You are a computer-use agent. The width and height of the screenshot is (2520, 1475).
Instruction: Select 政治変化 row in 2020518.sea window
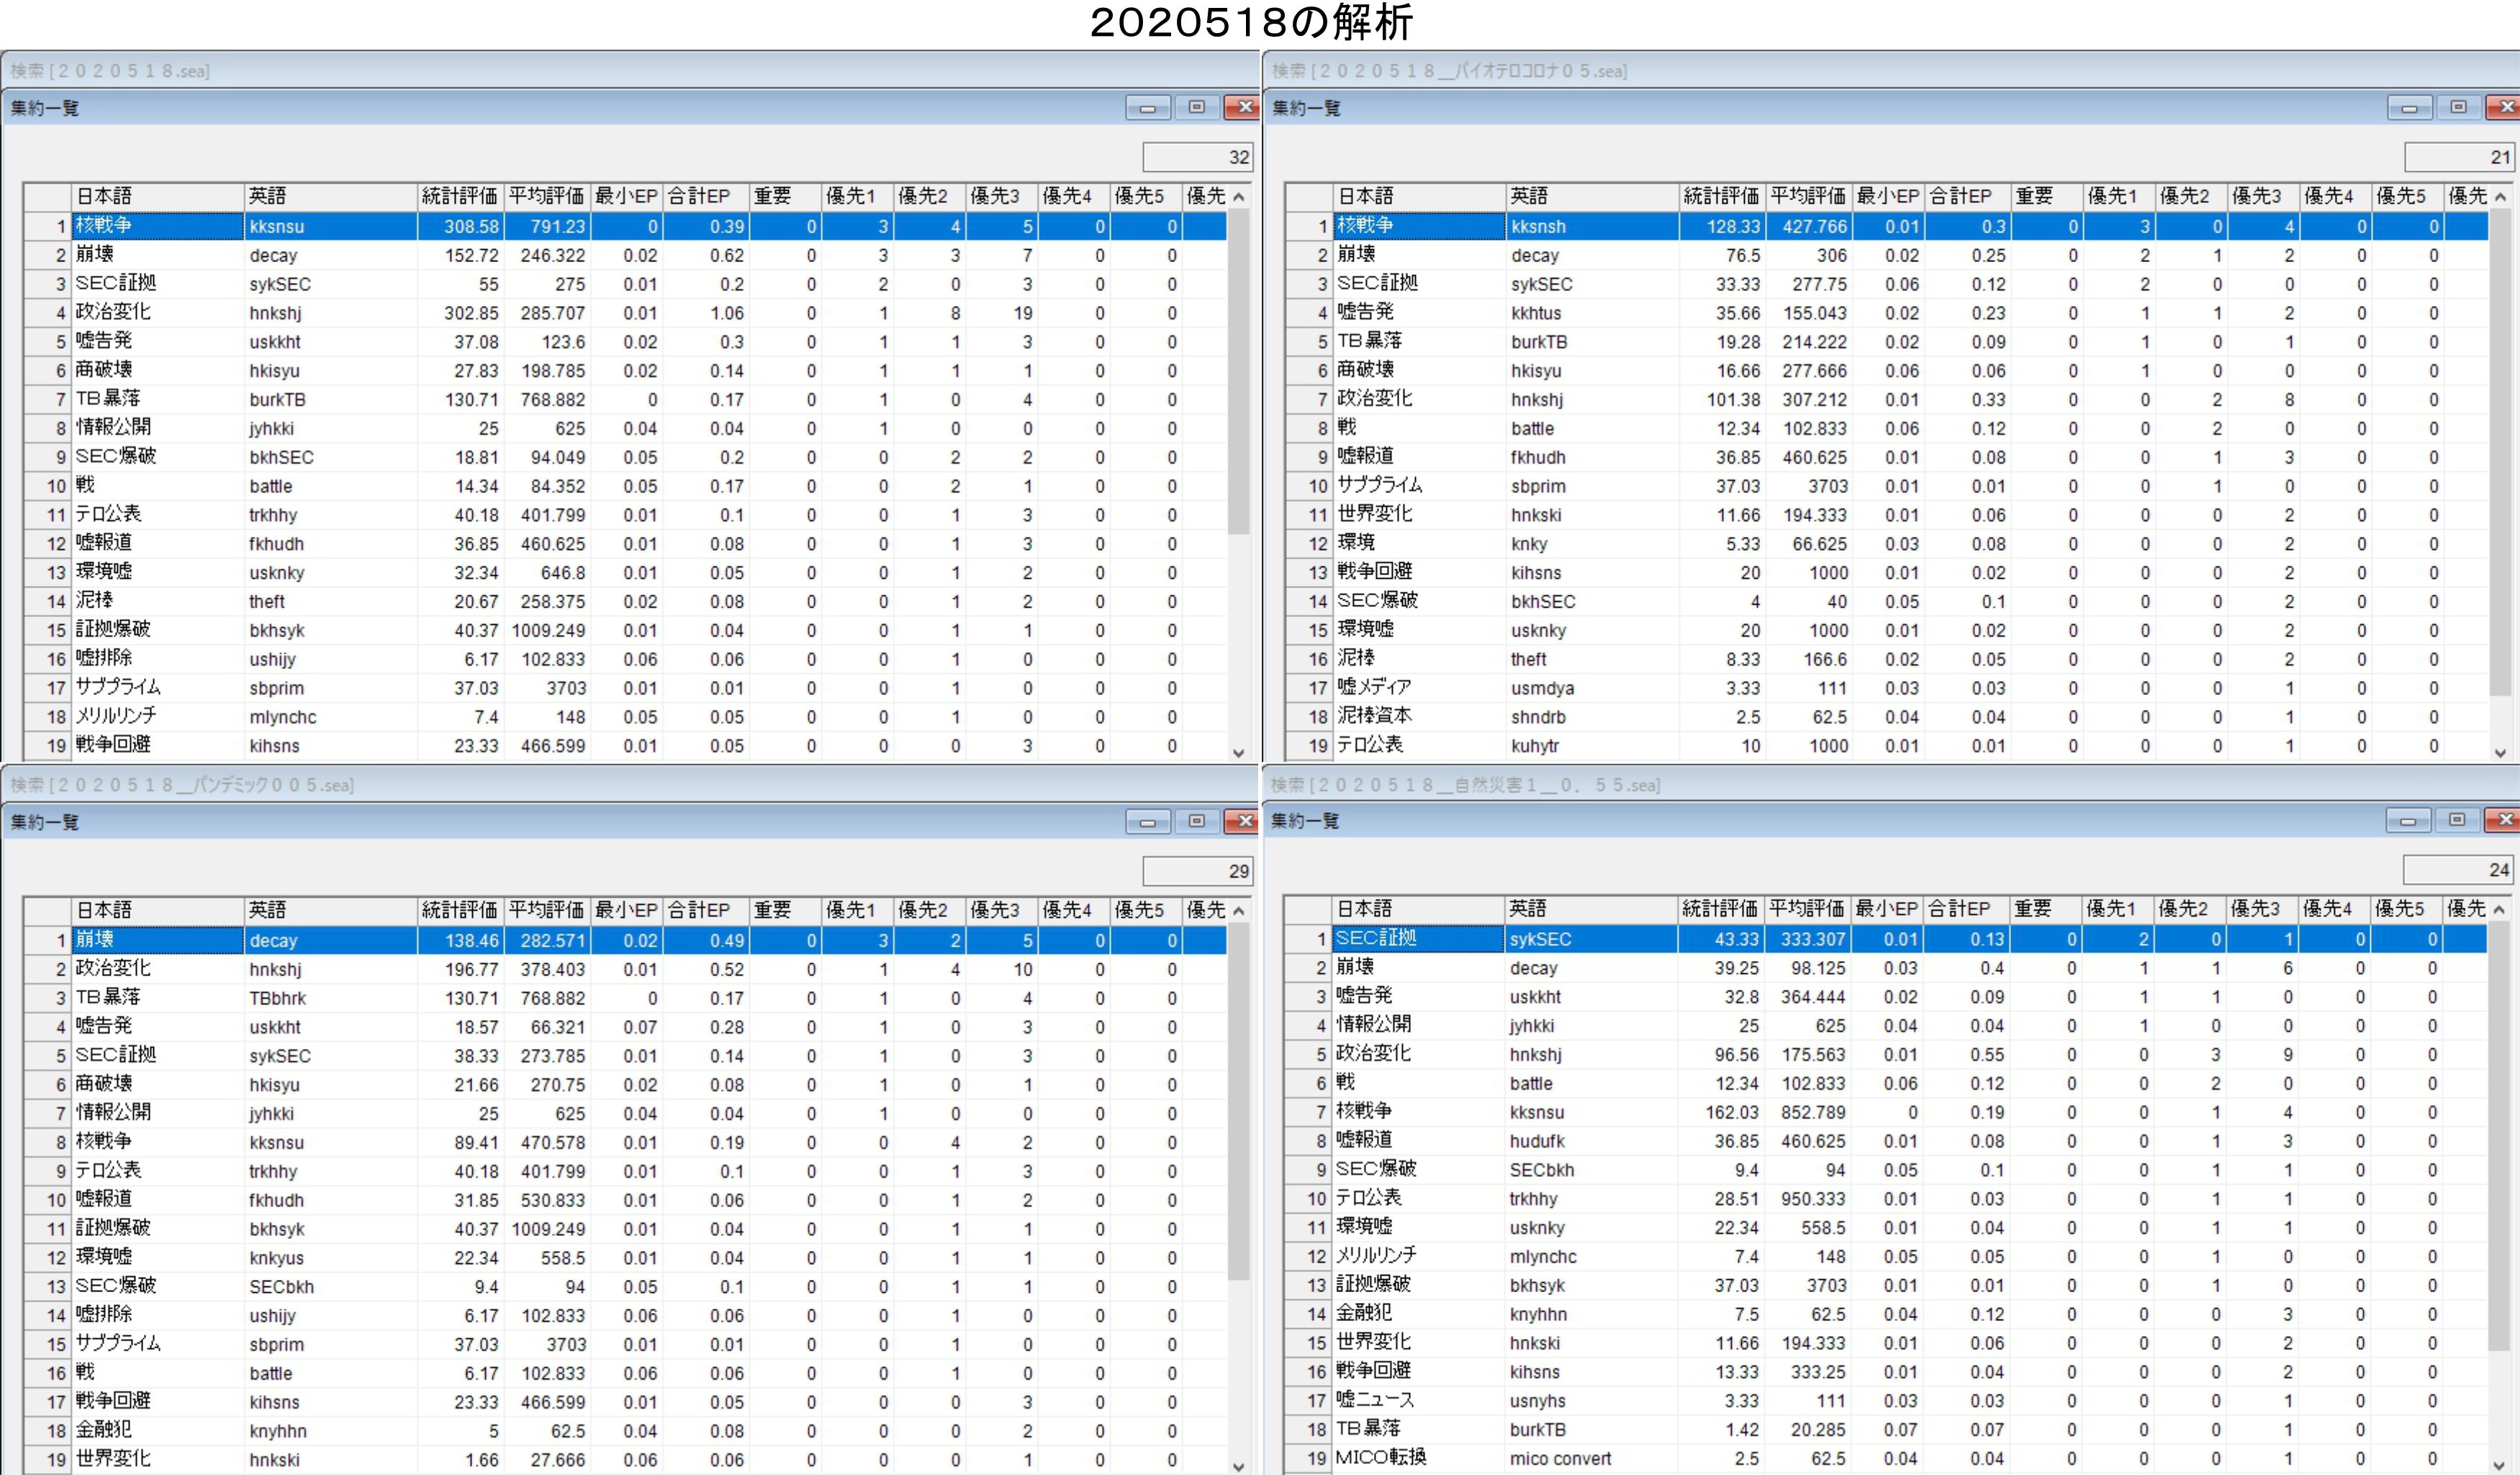pyautogui.click(x=113, y=313)
